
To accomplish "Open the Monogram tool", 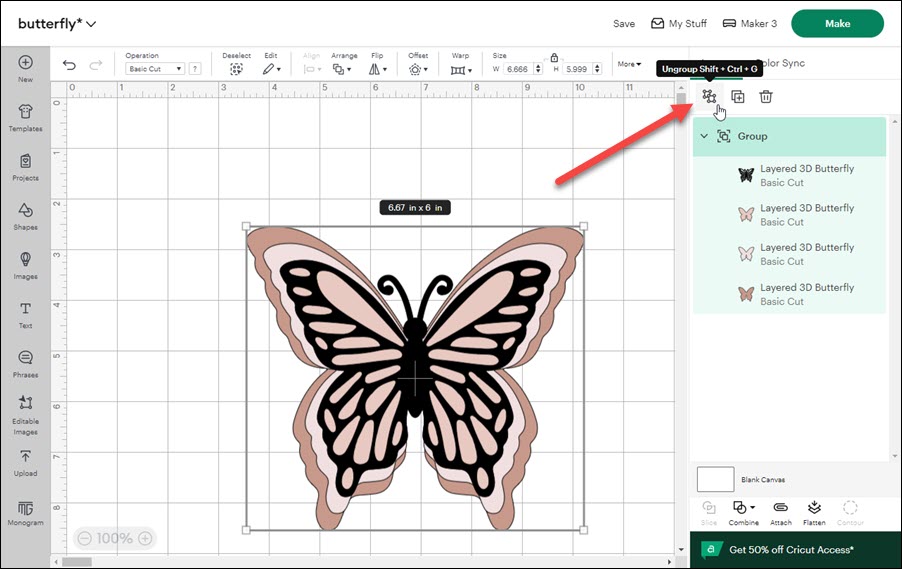I will pos(25,511).
